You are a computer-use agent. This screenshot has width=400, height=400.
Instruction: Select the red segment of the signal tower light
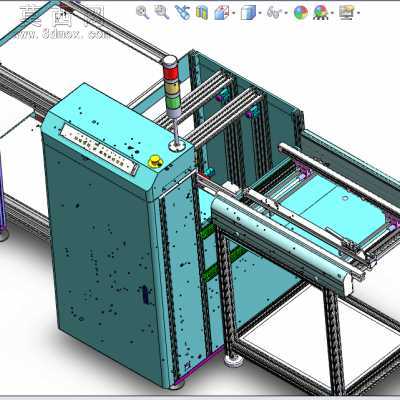pyautogui.click(x=170, y=72)
